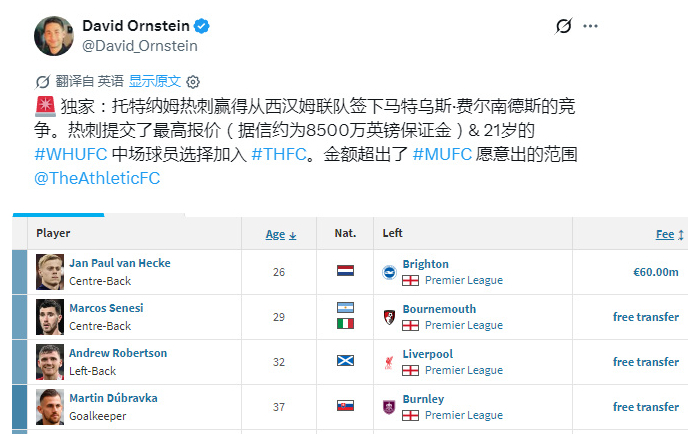Viewport: 694px width, 439px height.
Task: Click the Bournemouth club crest icon
Action: (x=389, y=317)
